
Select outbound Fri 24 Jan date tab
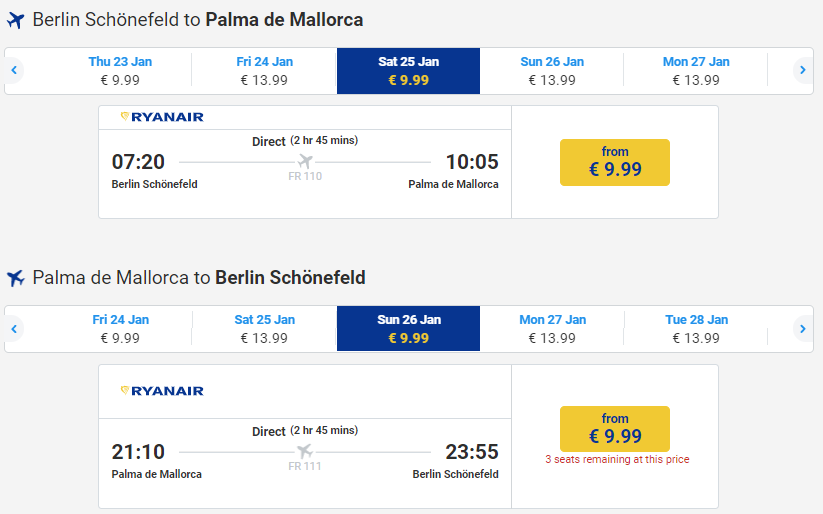pos(264,71)
